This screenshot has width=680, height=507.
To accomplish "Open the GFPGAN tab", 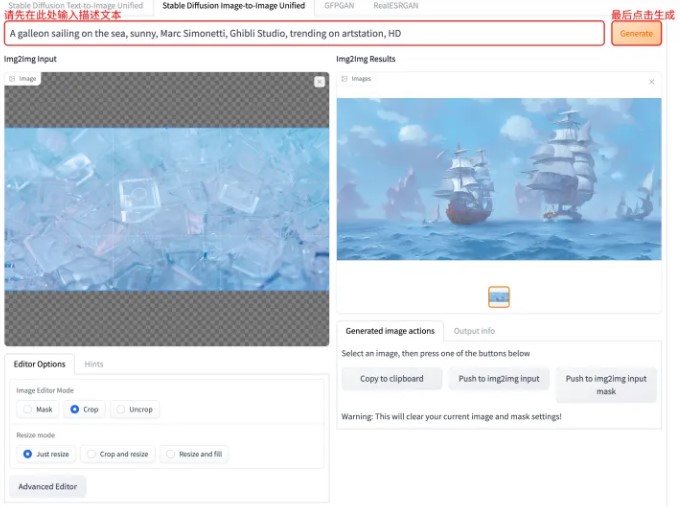I will (339, 6).
